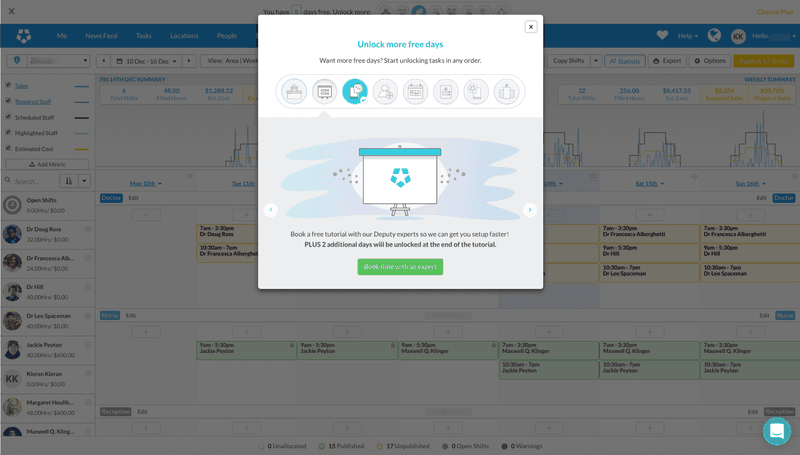Image resolution: width=800 pixels, height=455 pixels.
Task: Select the mobile app task icon
Action: pos(476,92)
